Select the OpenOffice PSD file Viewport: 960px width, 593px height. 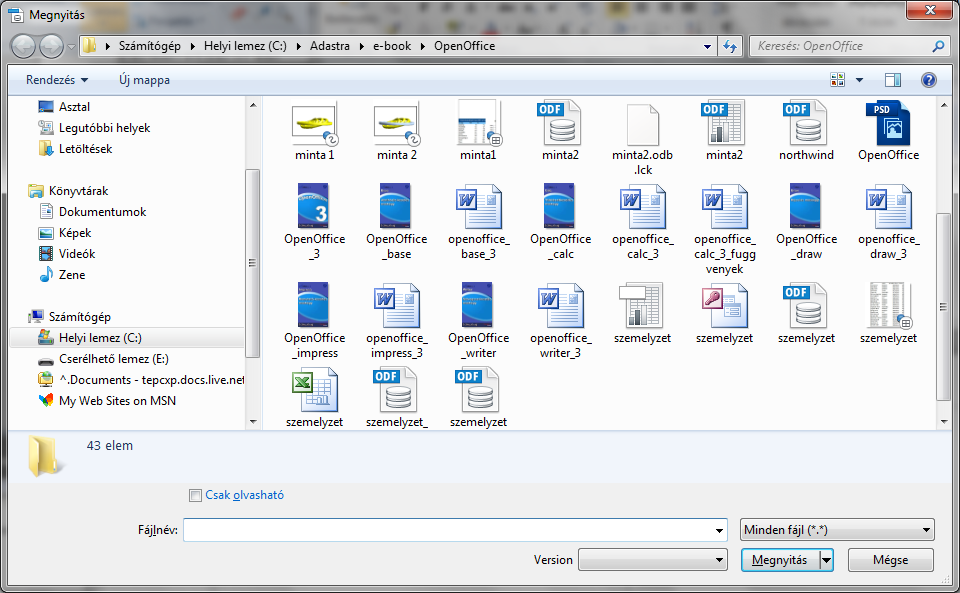point(888,131)
